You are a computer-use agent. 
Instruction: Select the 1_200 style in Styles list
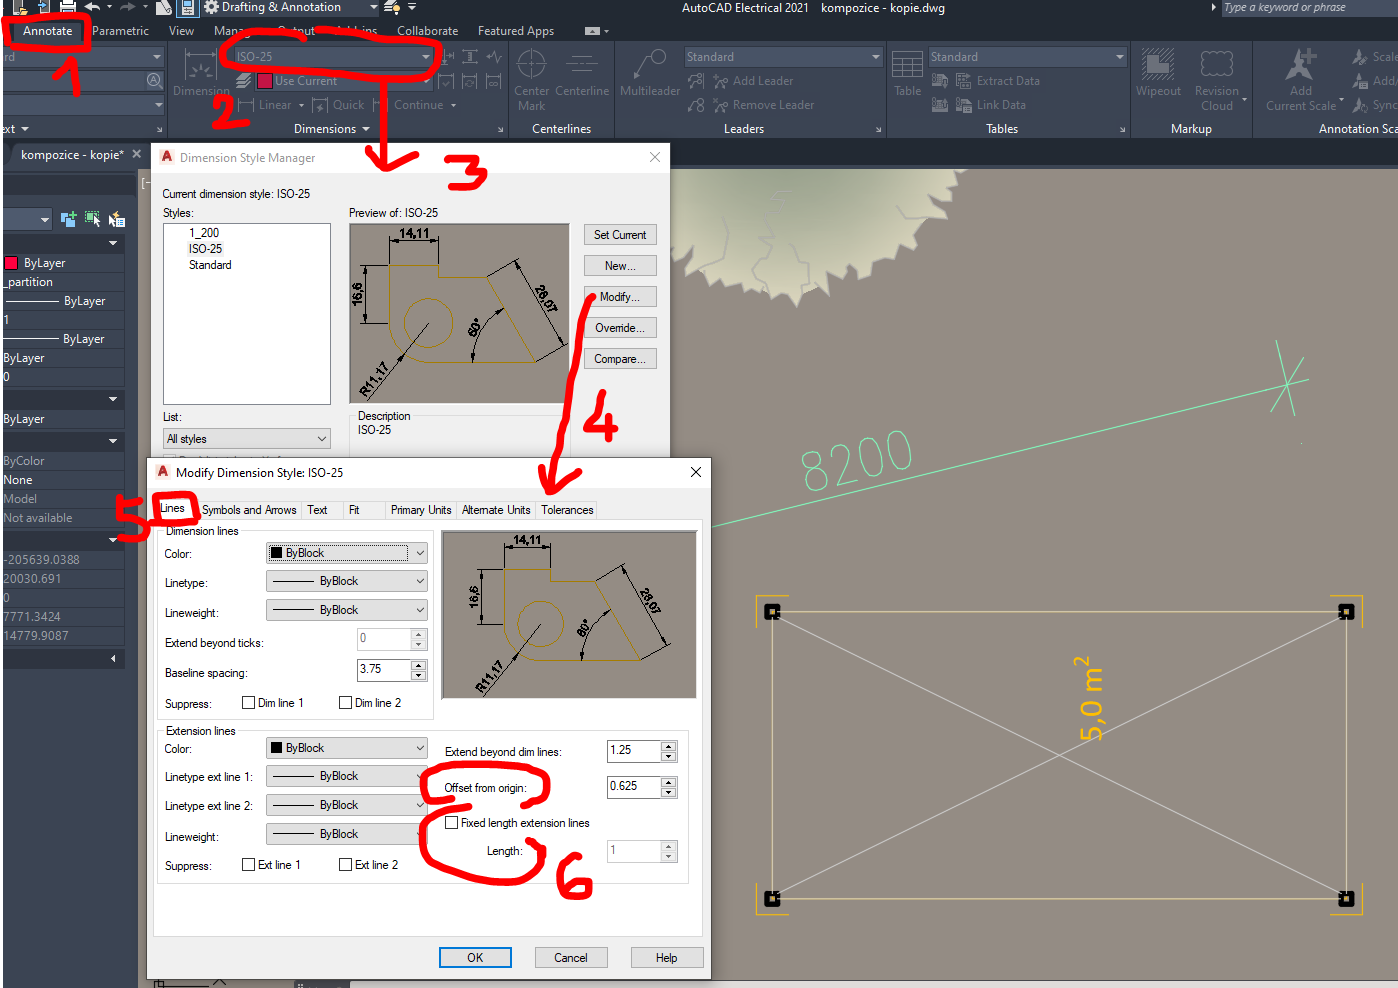click(204, 233)
